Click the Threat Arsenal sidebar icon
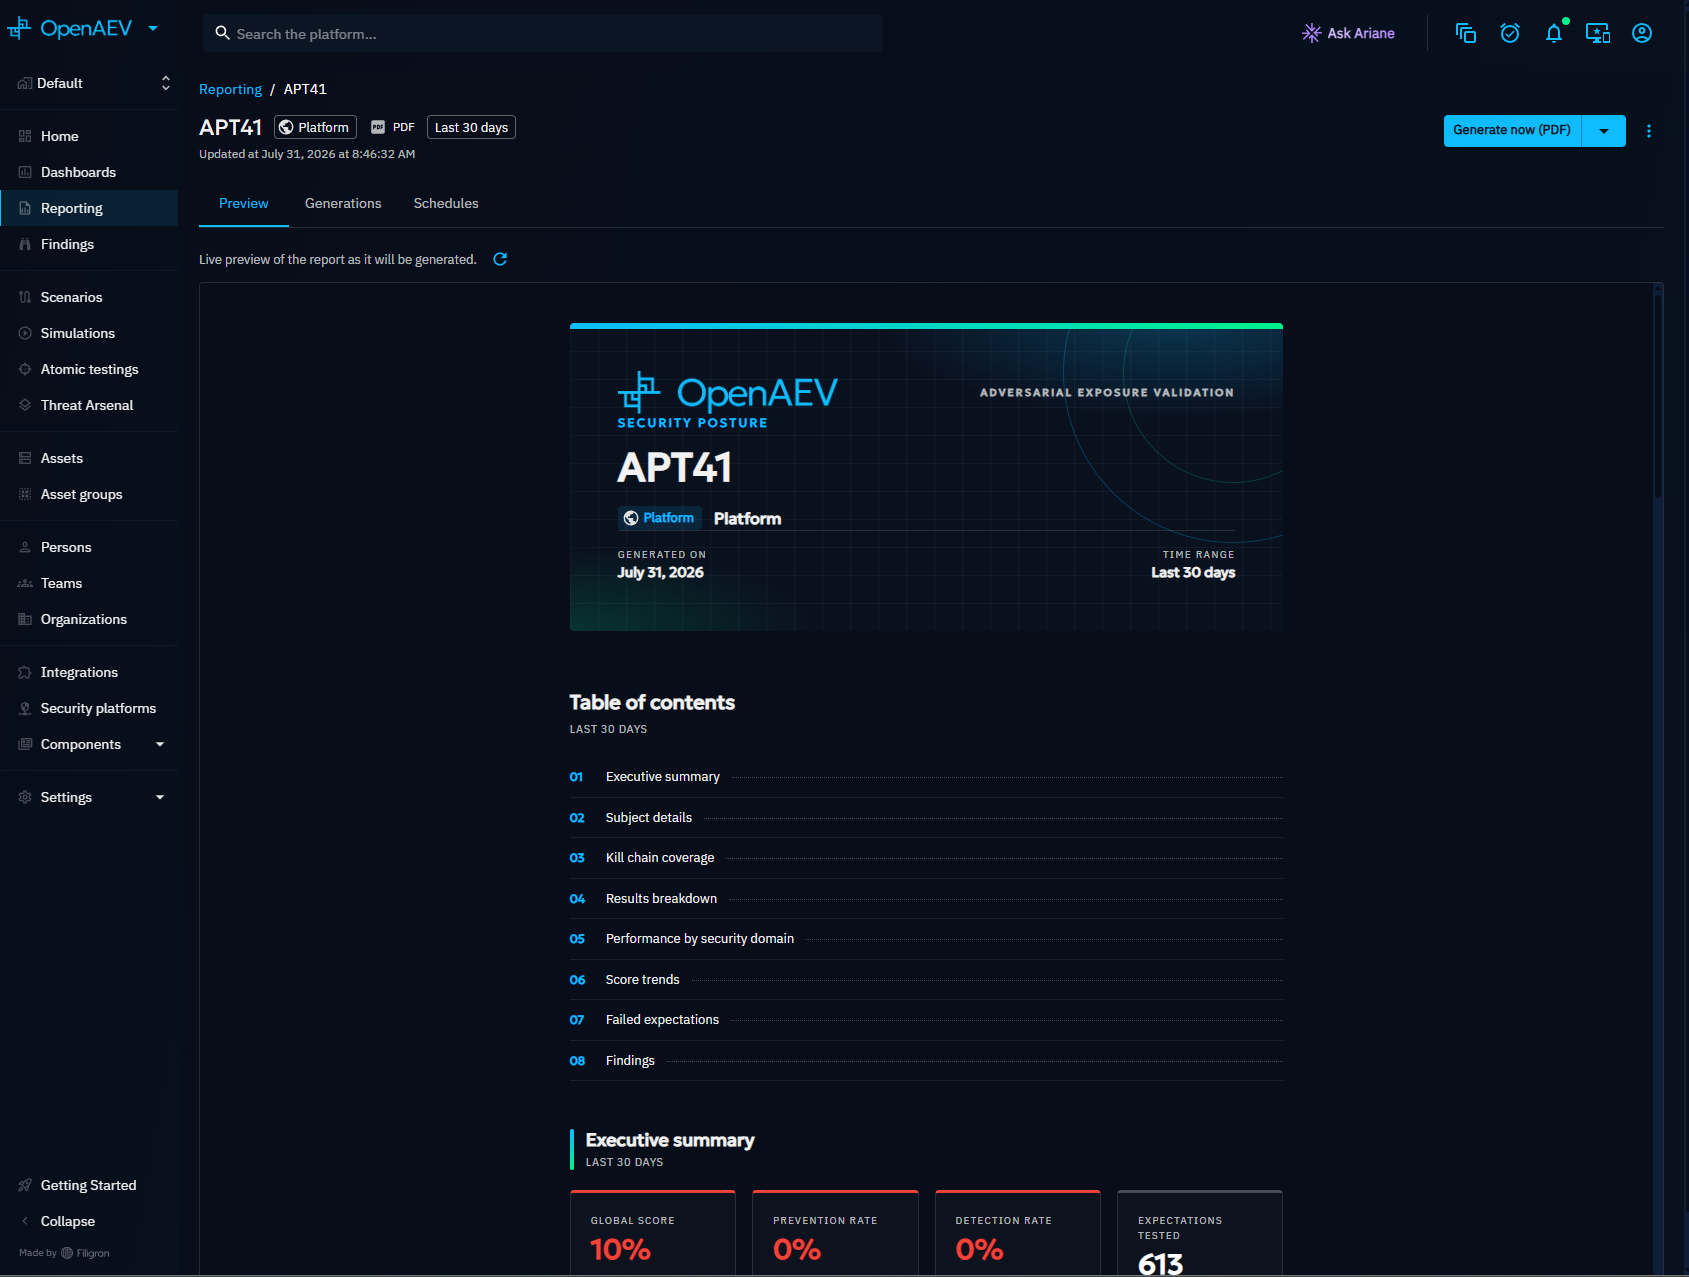This screenshot has height=1277, width=1689. click(25, 405)
